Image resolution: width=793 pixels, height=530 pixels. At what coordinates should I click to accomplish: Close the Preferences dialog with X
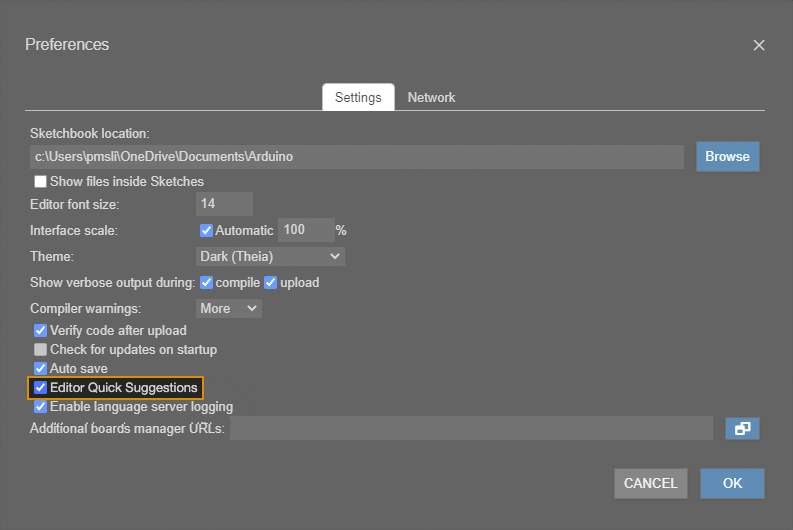pyautogui.click(x=759, y=45)
